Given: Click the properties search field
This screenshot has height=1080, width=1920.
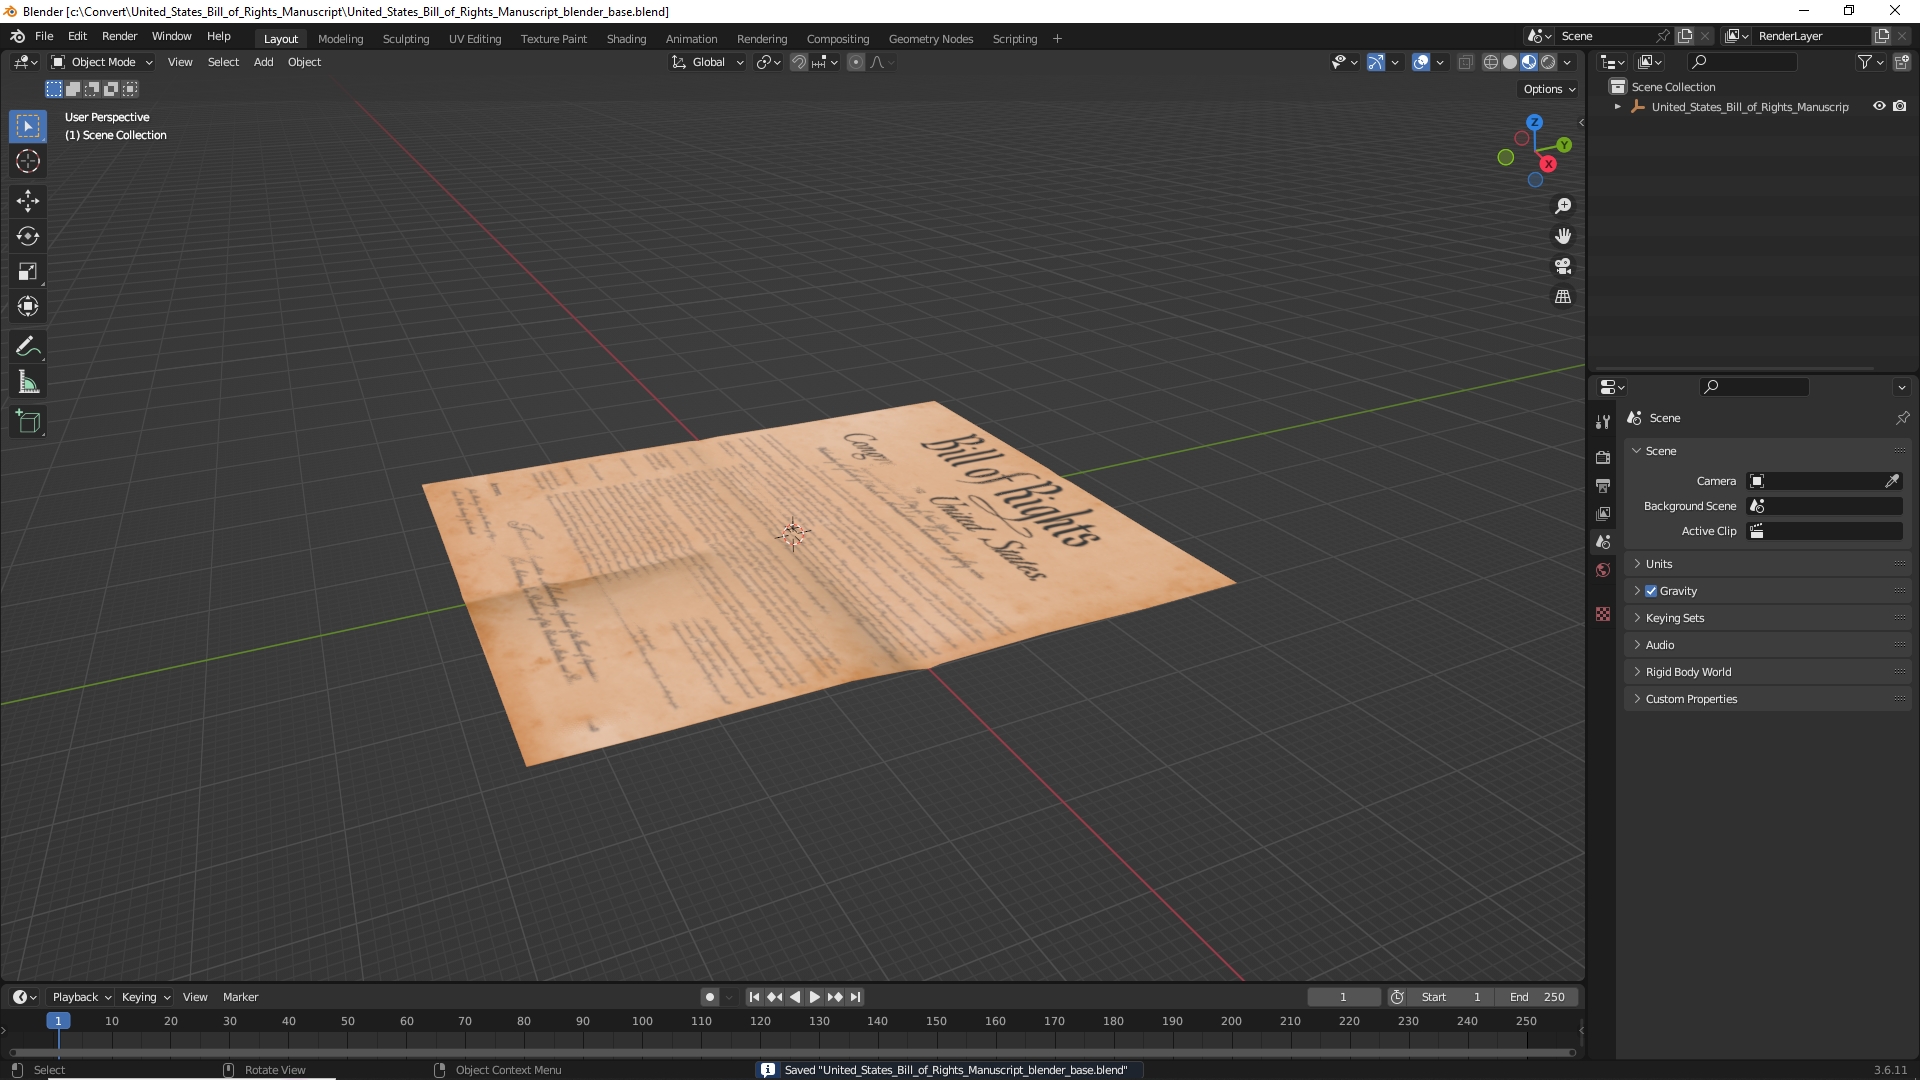Looking at the screenshot, I should (1755, 387).
